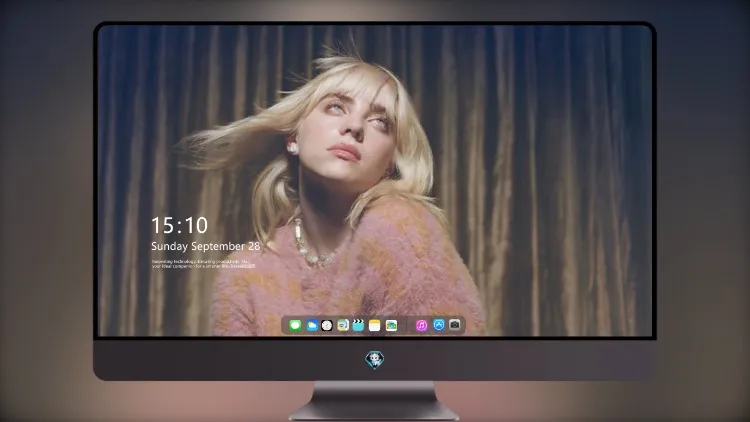Open the Weather app in the dock

pos(311,325)
